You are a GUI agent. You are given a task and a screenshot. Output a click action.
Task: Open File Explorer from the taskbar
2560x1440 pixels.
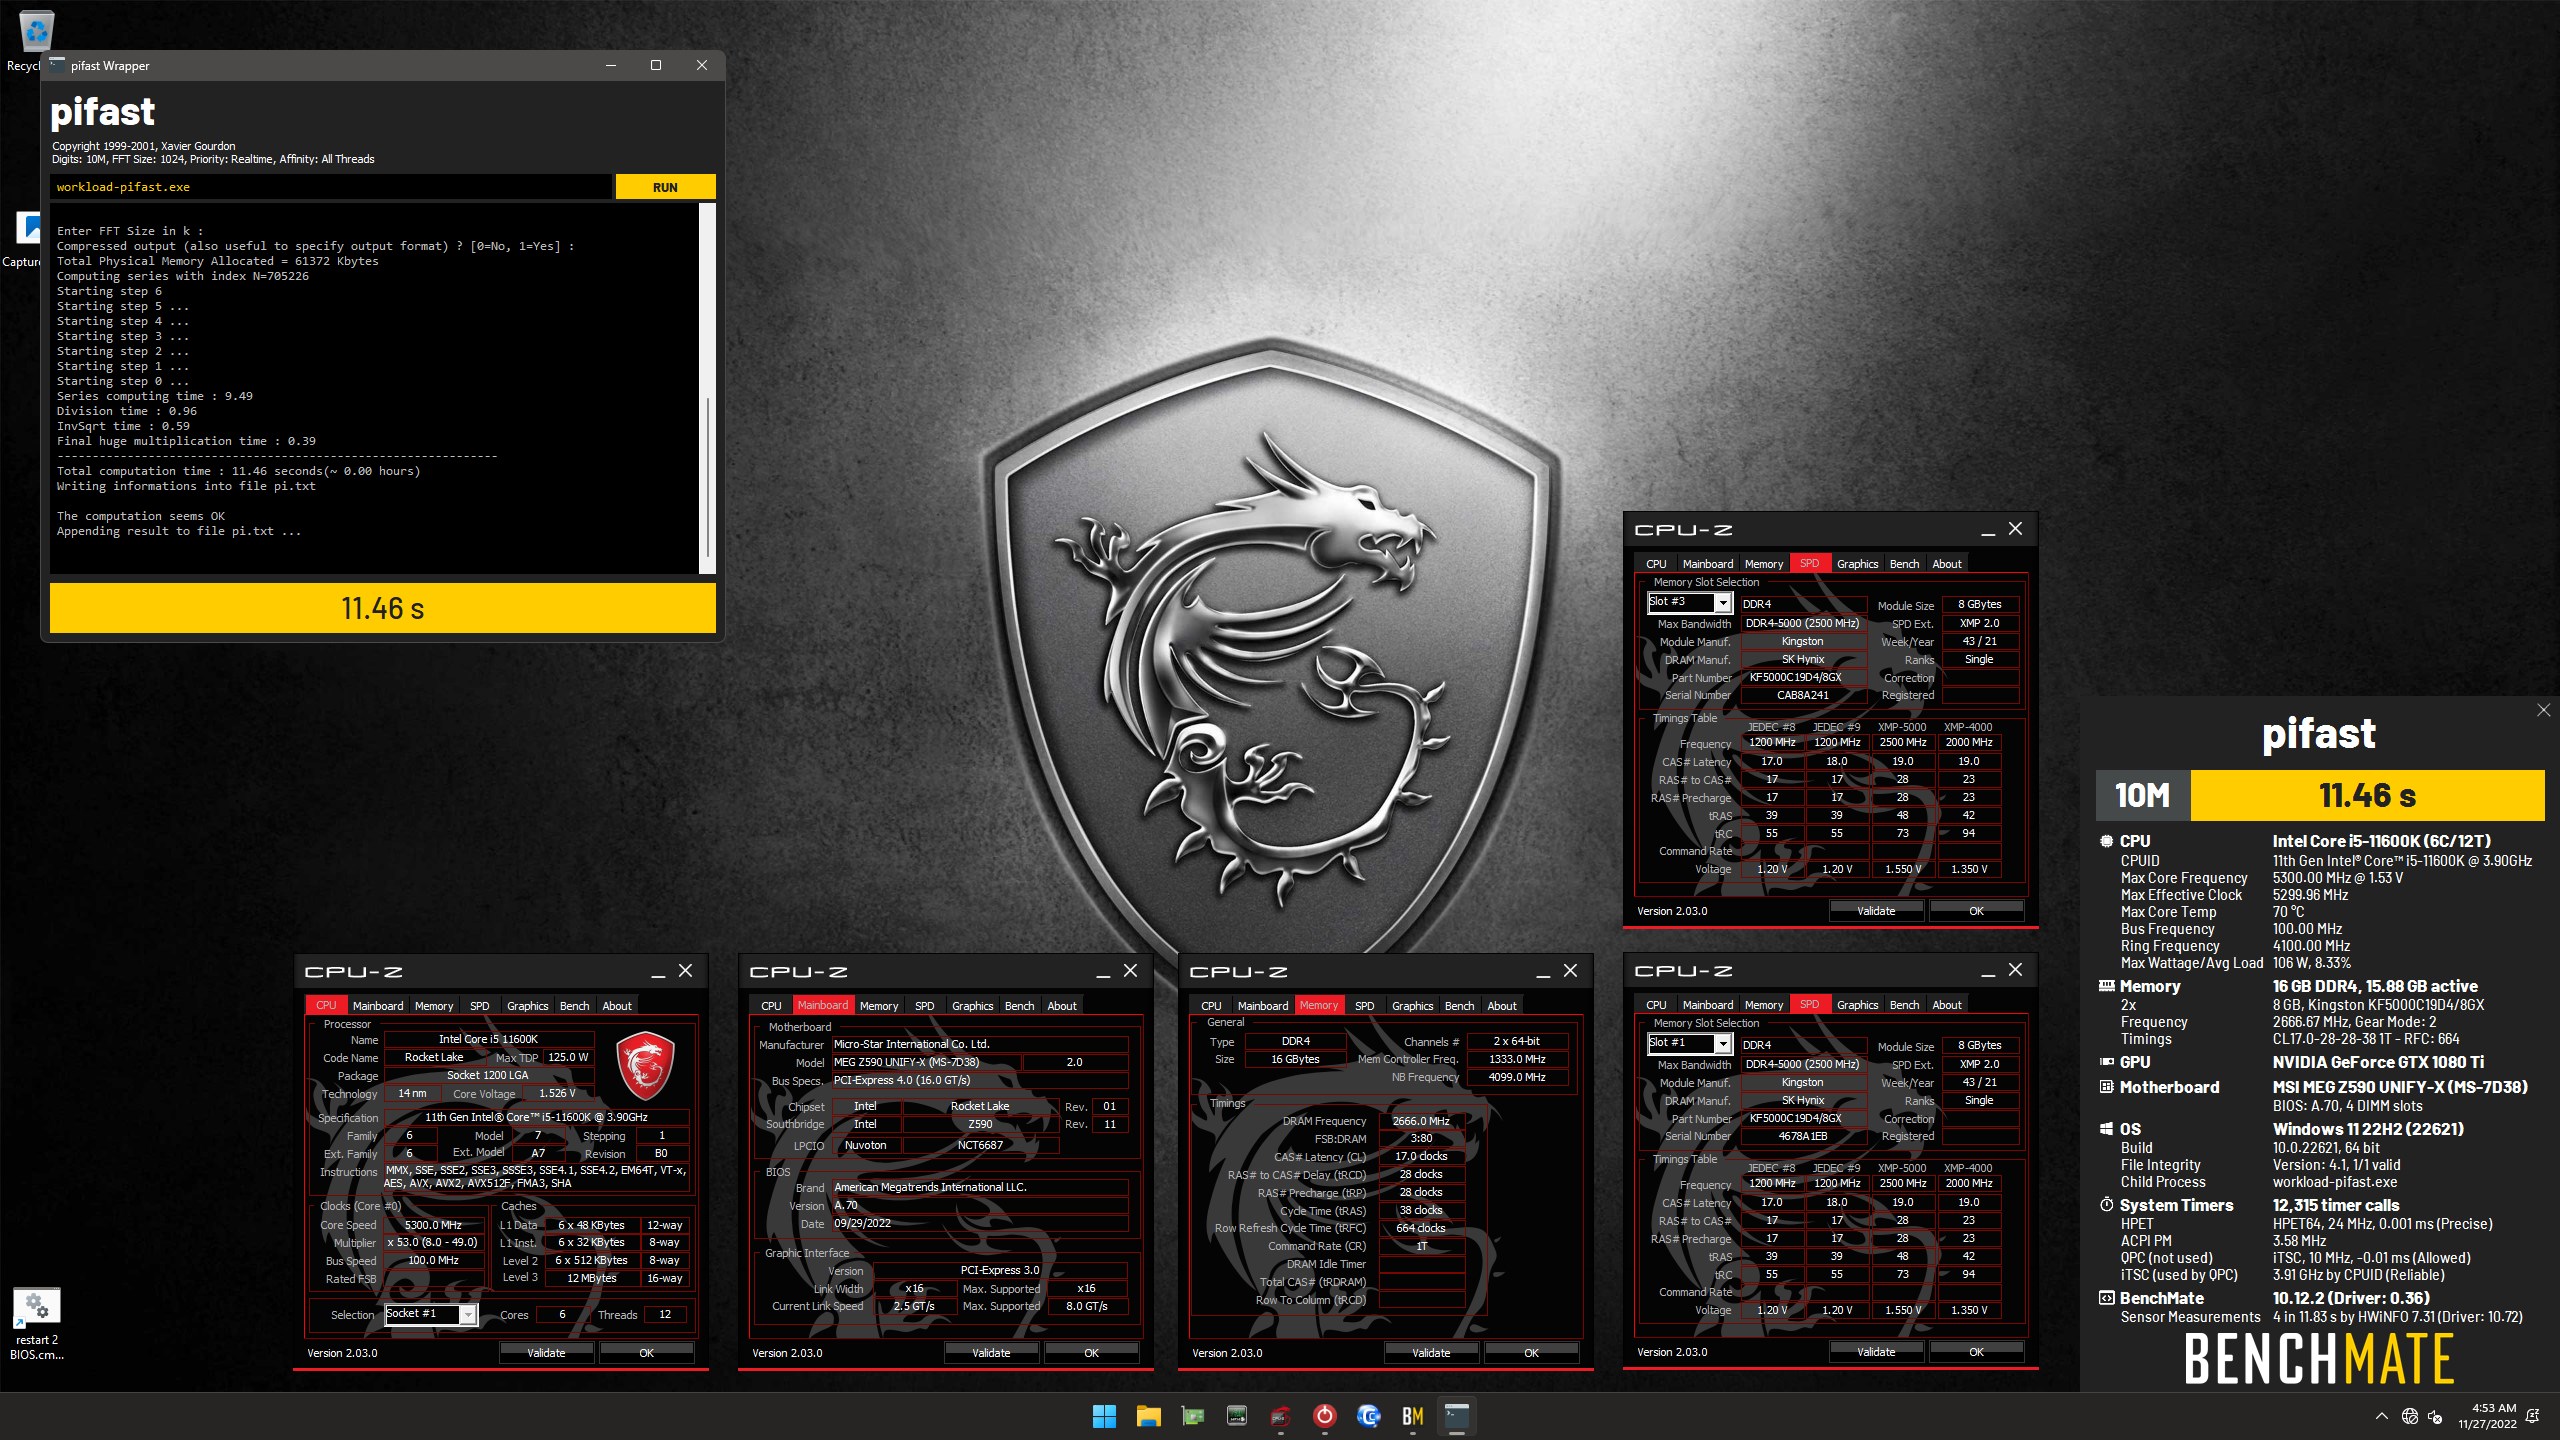pos(1148,1416)
